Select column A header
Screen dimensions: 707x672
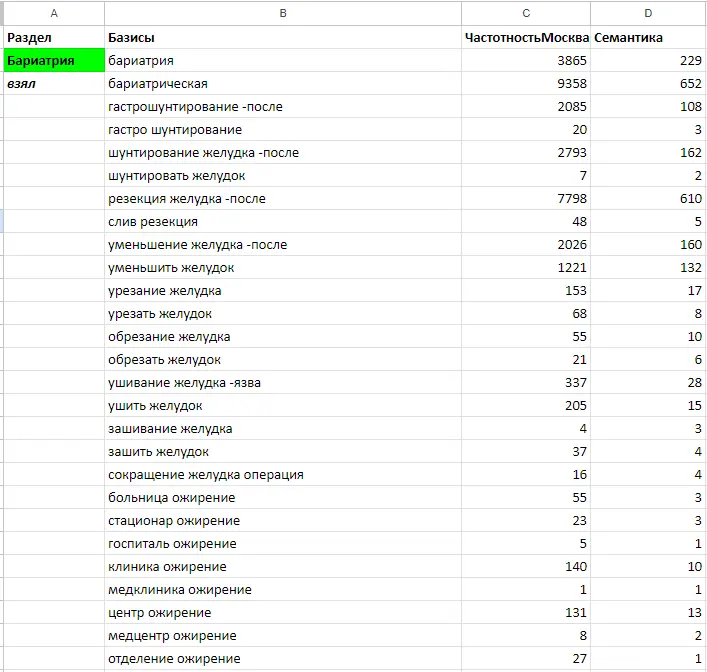[x=53, y=13]
